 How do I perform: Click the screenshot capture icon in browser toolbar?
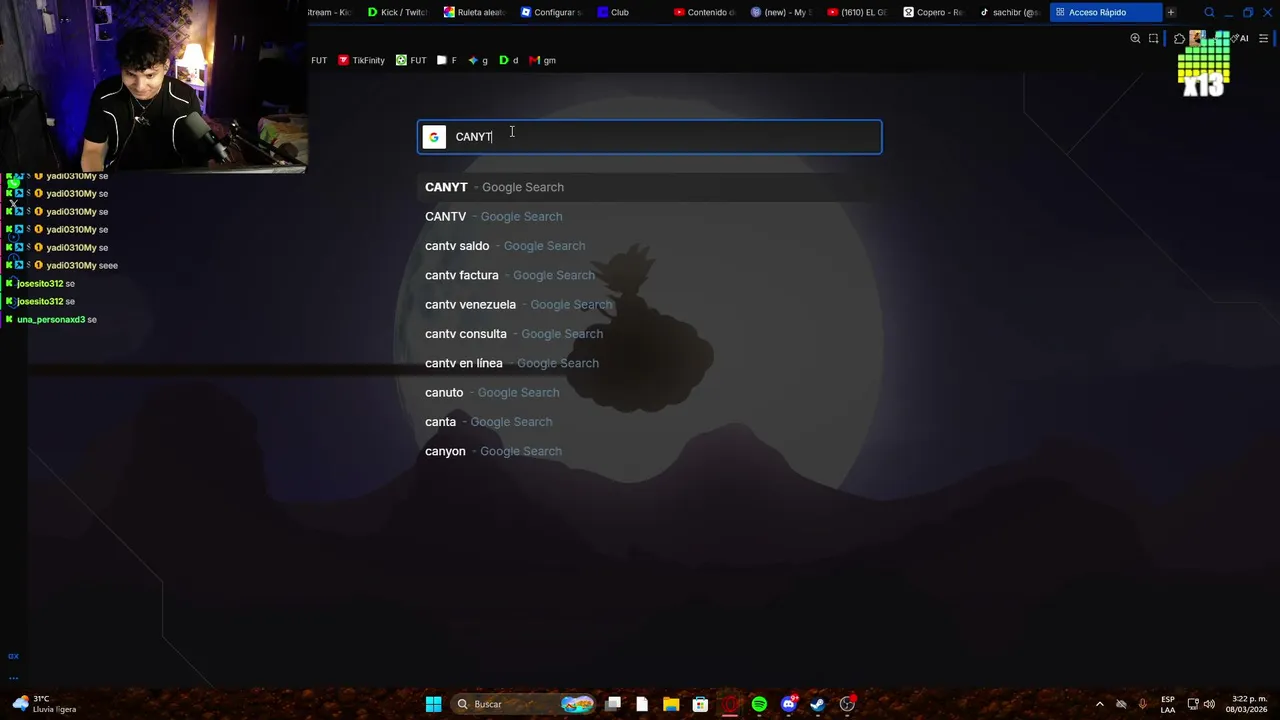(x=1153, y=38)
